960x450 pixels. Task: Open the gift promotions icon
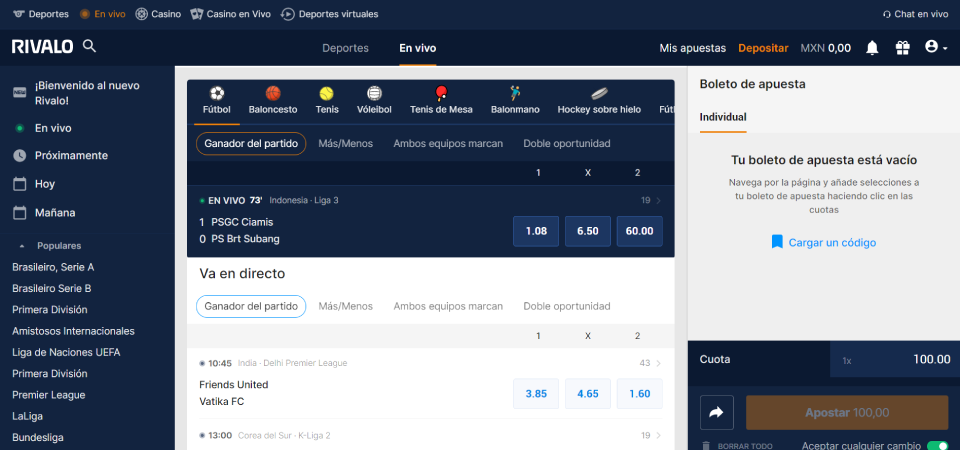click(x=902, y=48)
